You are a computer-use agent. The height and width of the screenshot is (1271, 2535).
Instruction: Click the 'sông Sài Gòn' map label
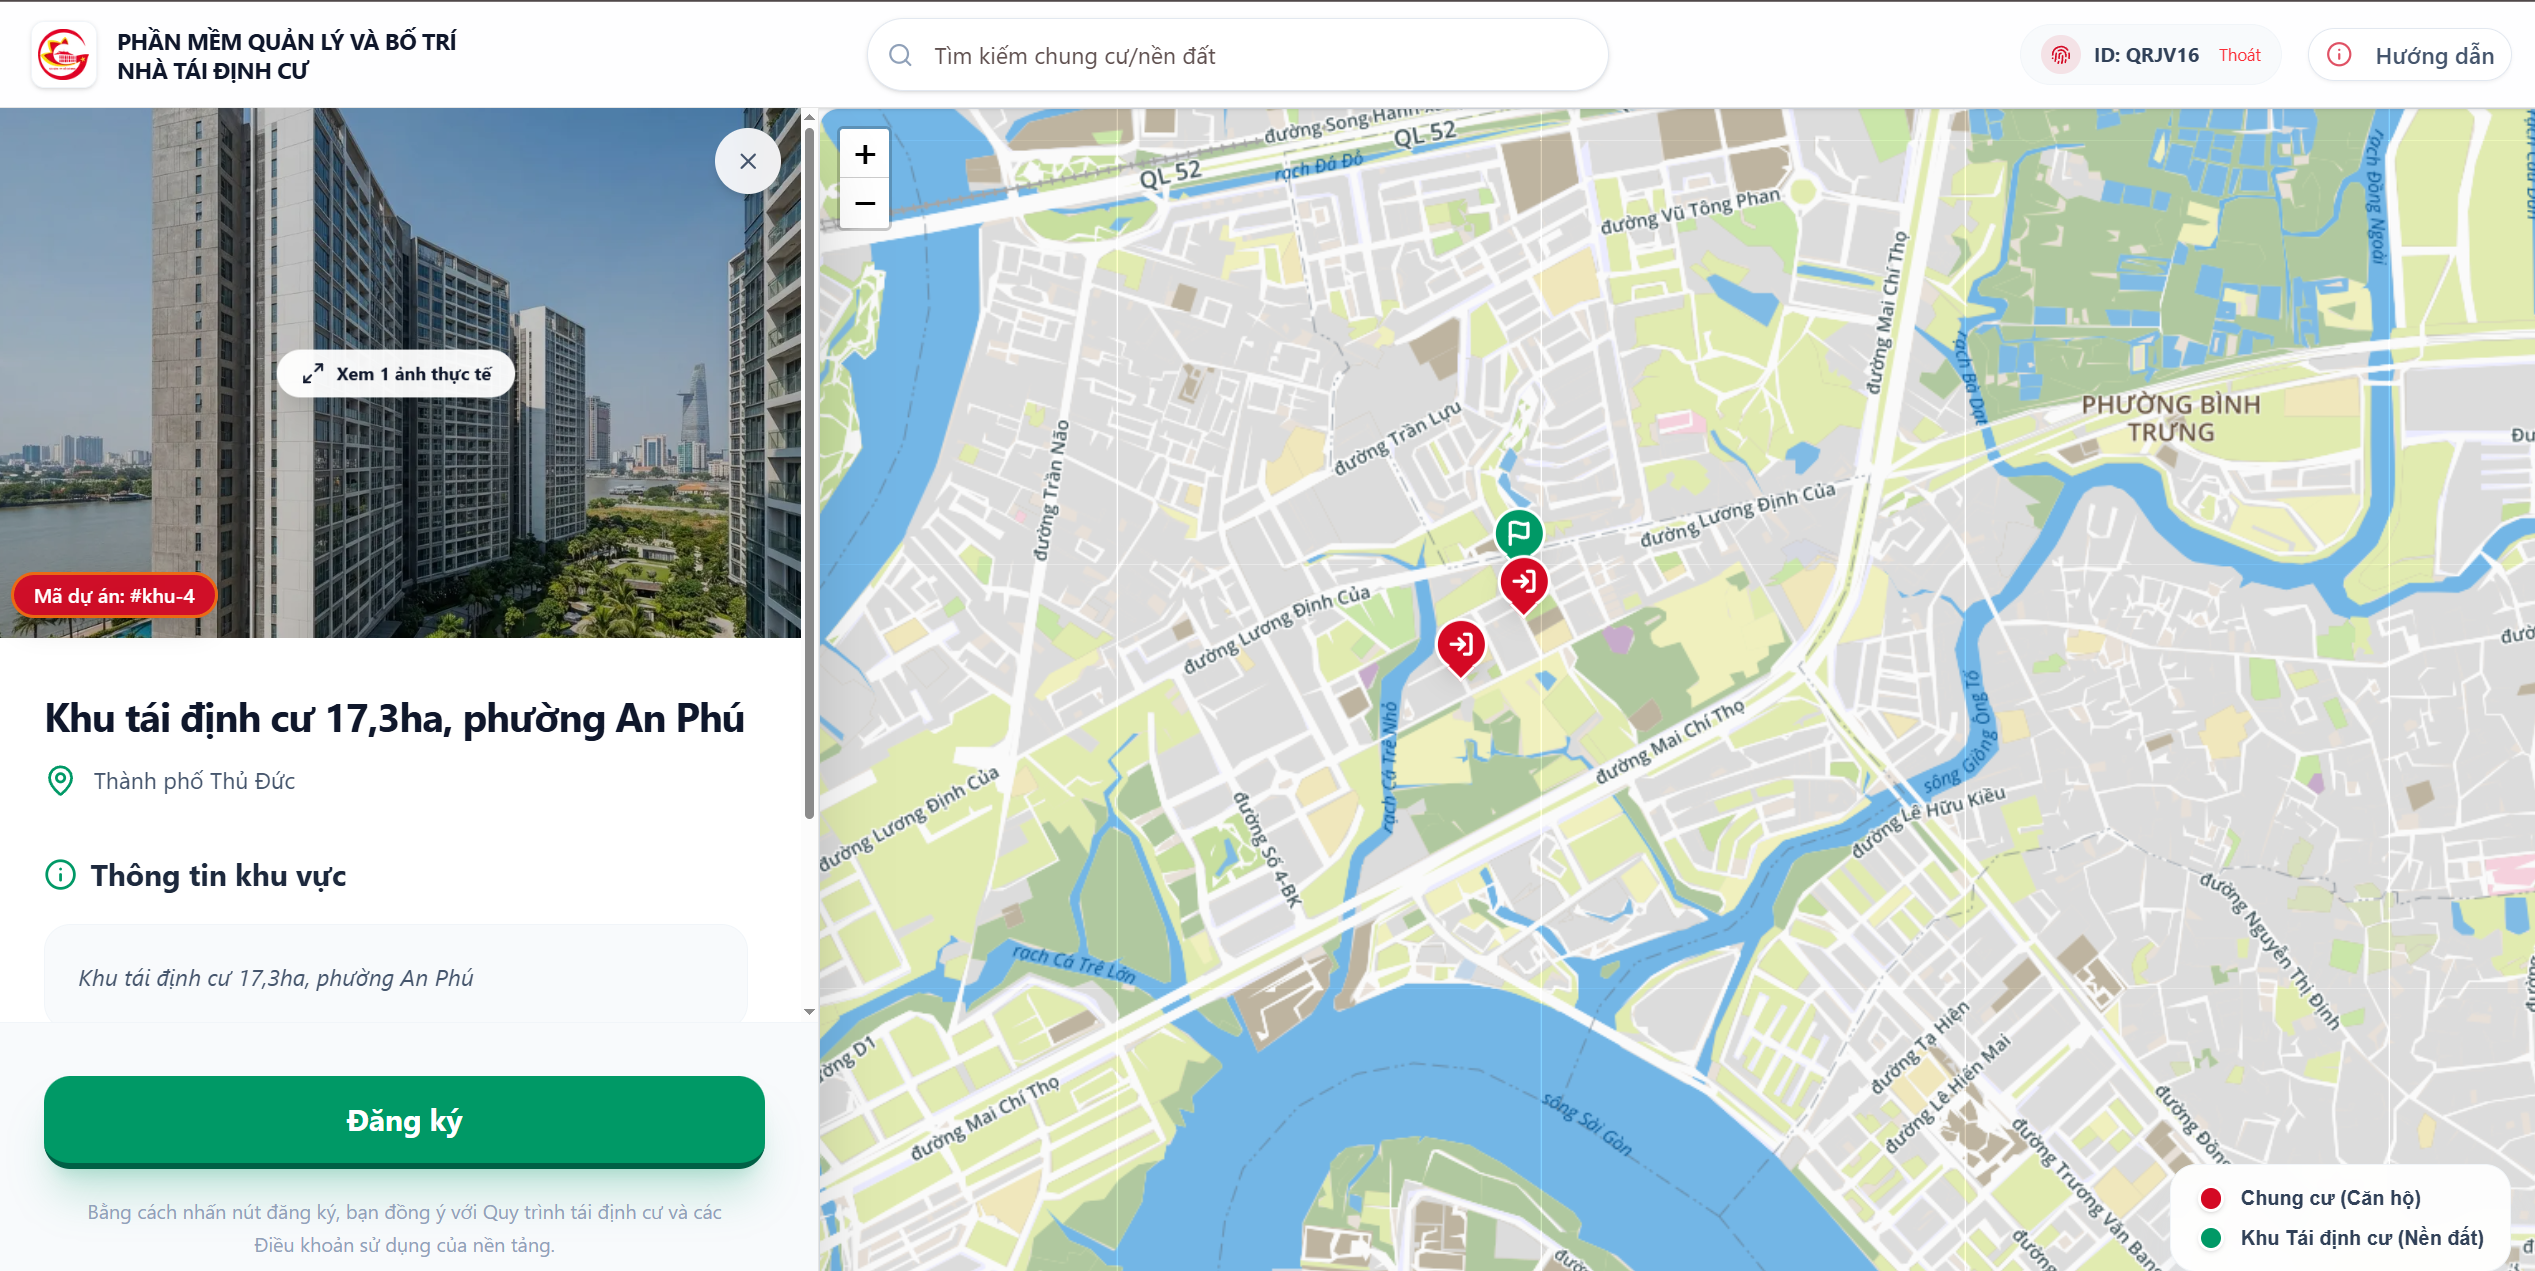coord(1586,1125)
